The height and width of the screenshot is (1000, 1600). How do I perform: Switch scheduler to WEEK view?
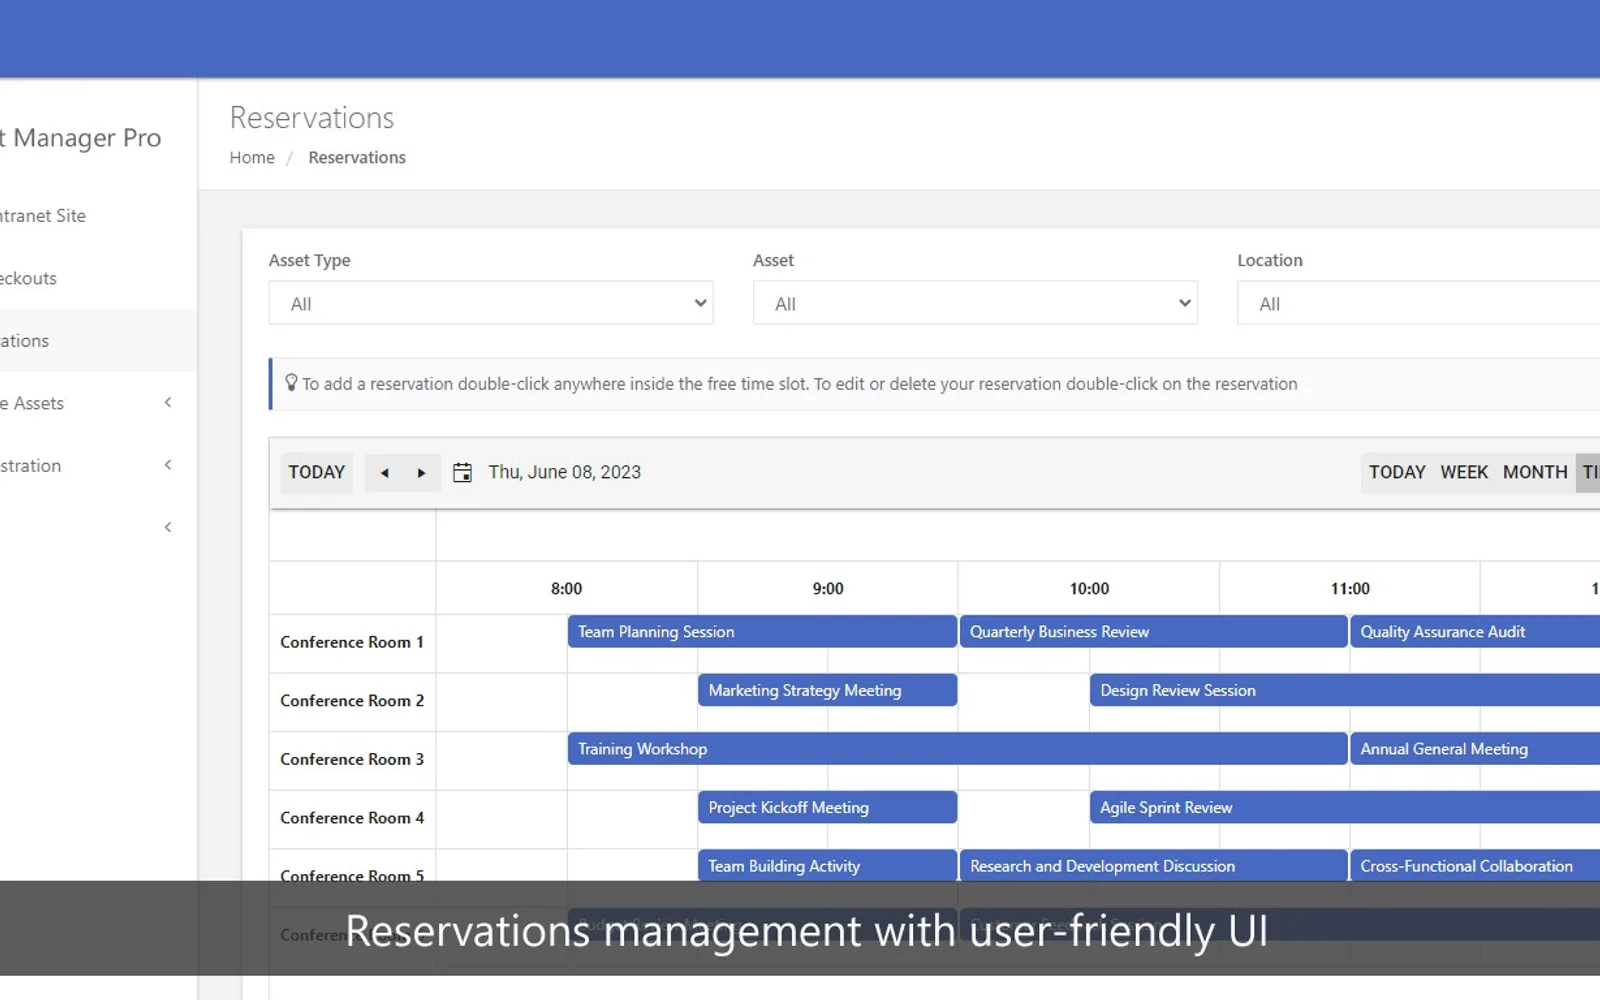[x=1464, y=473]
